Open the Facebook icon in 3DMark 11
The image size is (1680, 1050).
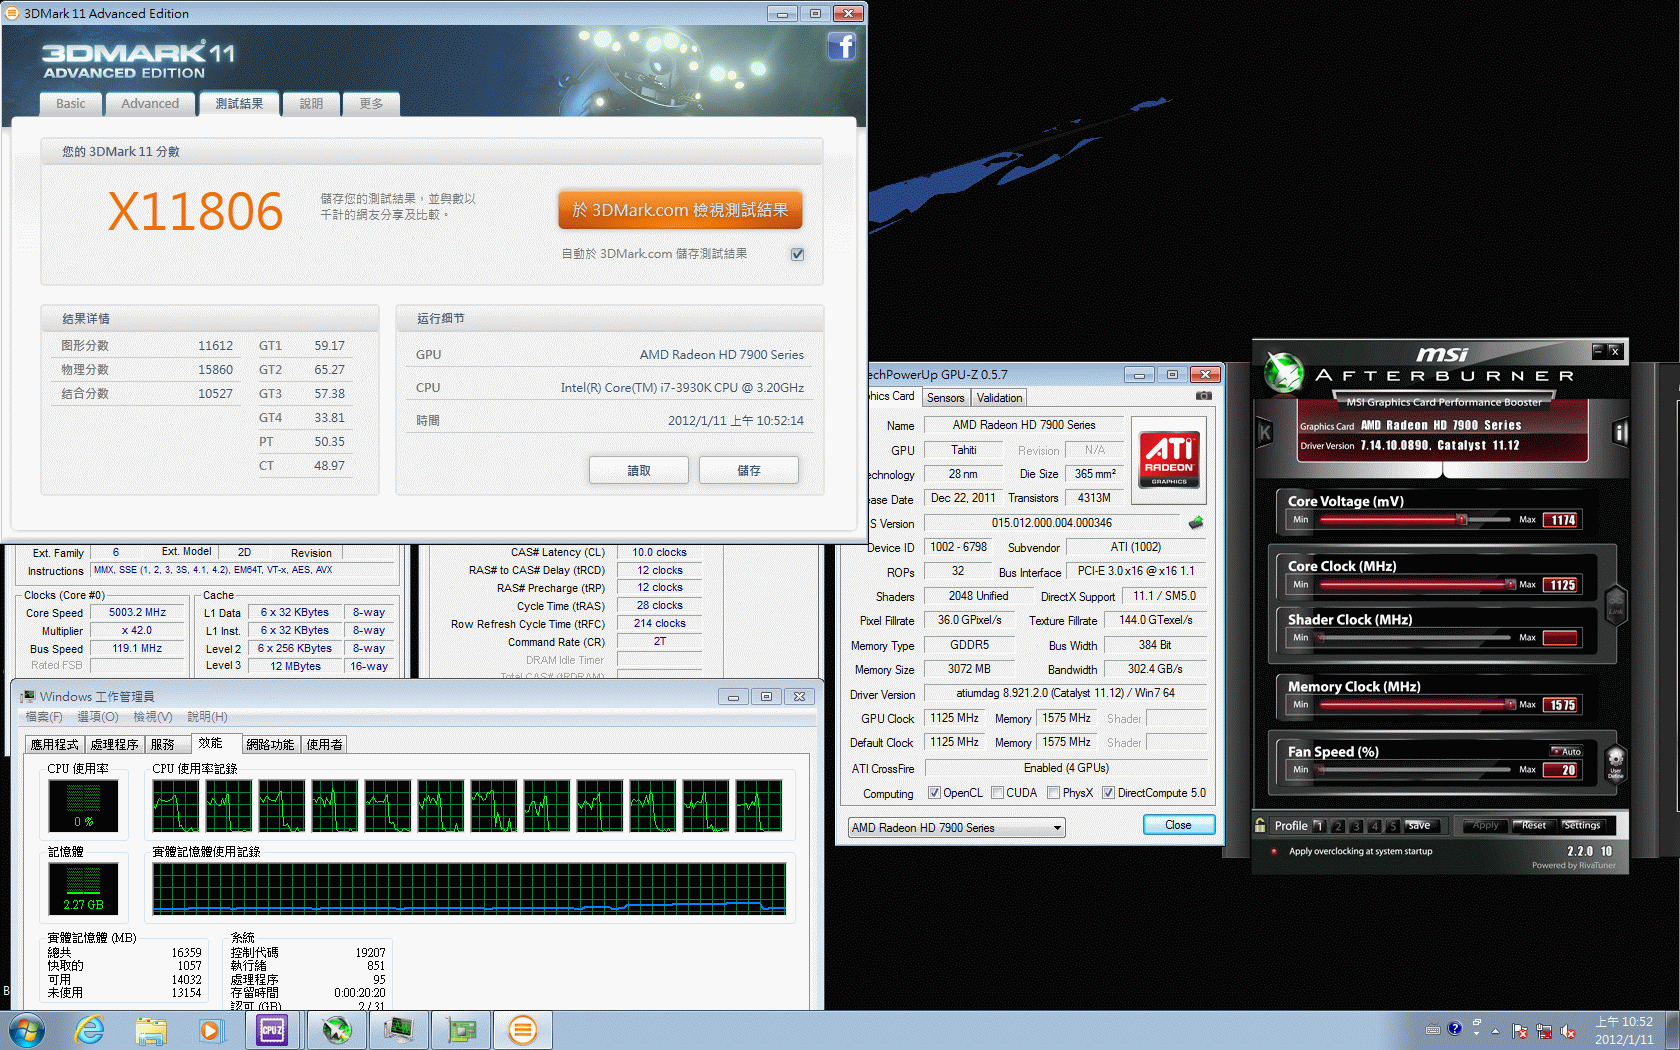[x=842, y=46]
